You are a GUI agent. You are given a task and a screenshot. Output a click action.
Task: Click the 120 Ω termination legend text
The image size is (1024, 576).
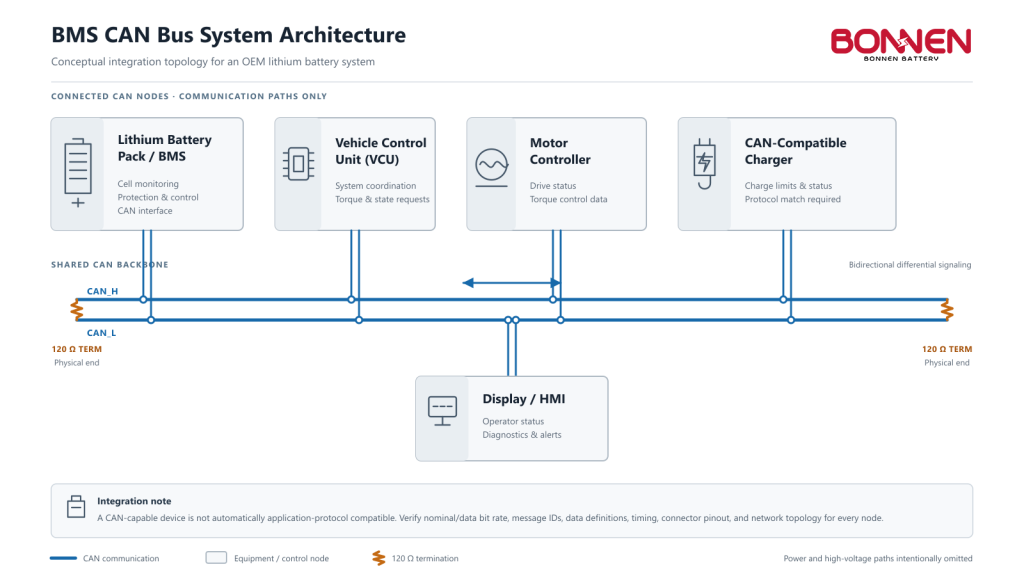pos(425,558)
